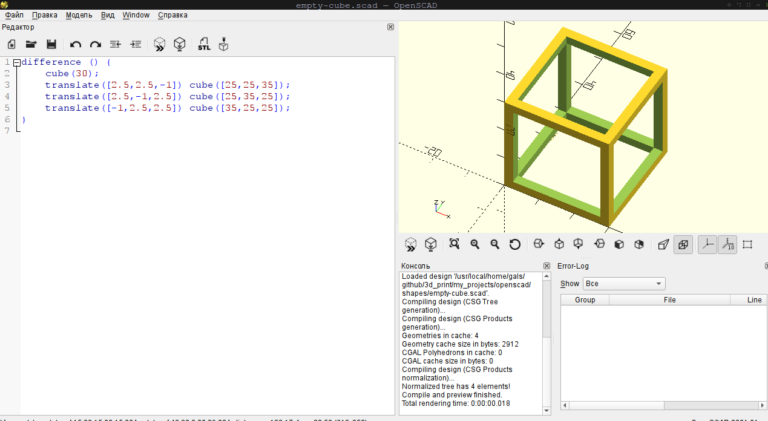The image size is (768, 421).
Task: Open the Window menu
Action: click(136, 15)
